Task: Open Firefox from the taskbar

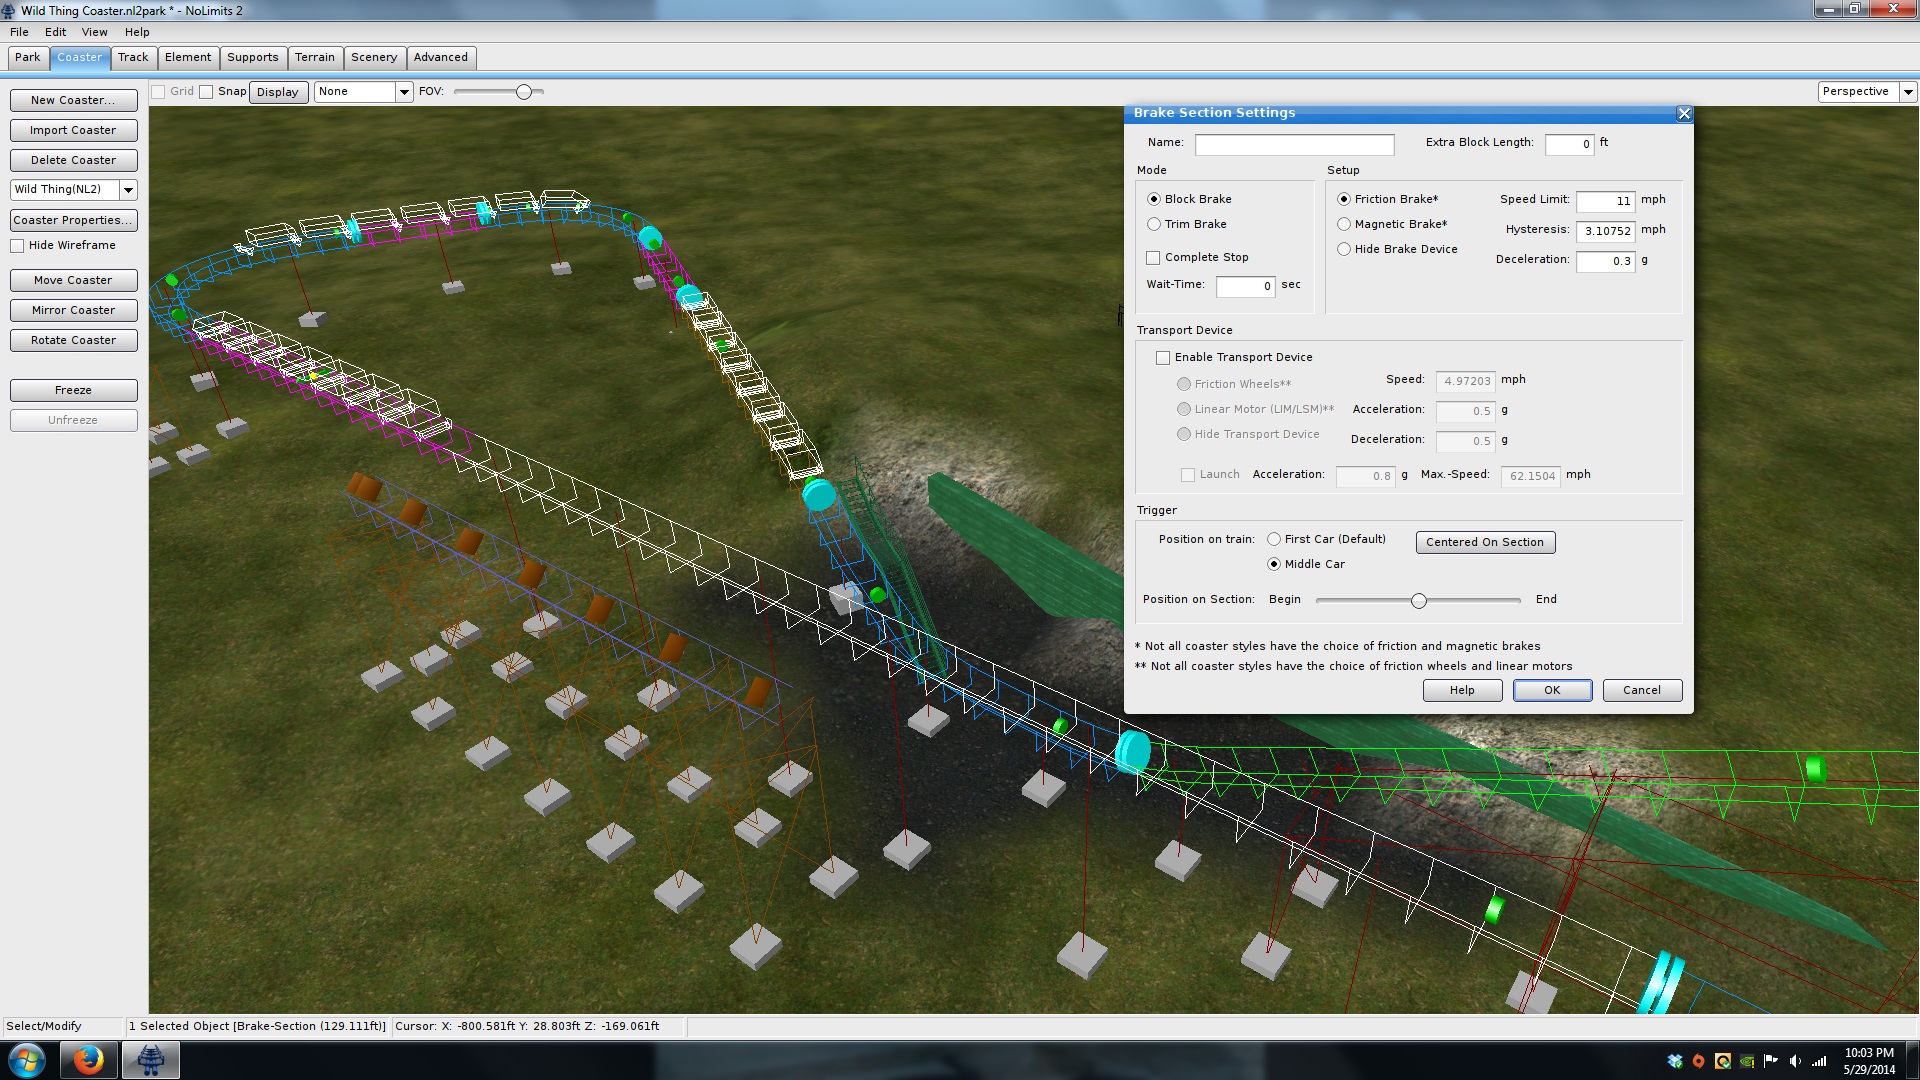Action: point(88,1060)
